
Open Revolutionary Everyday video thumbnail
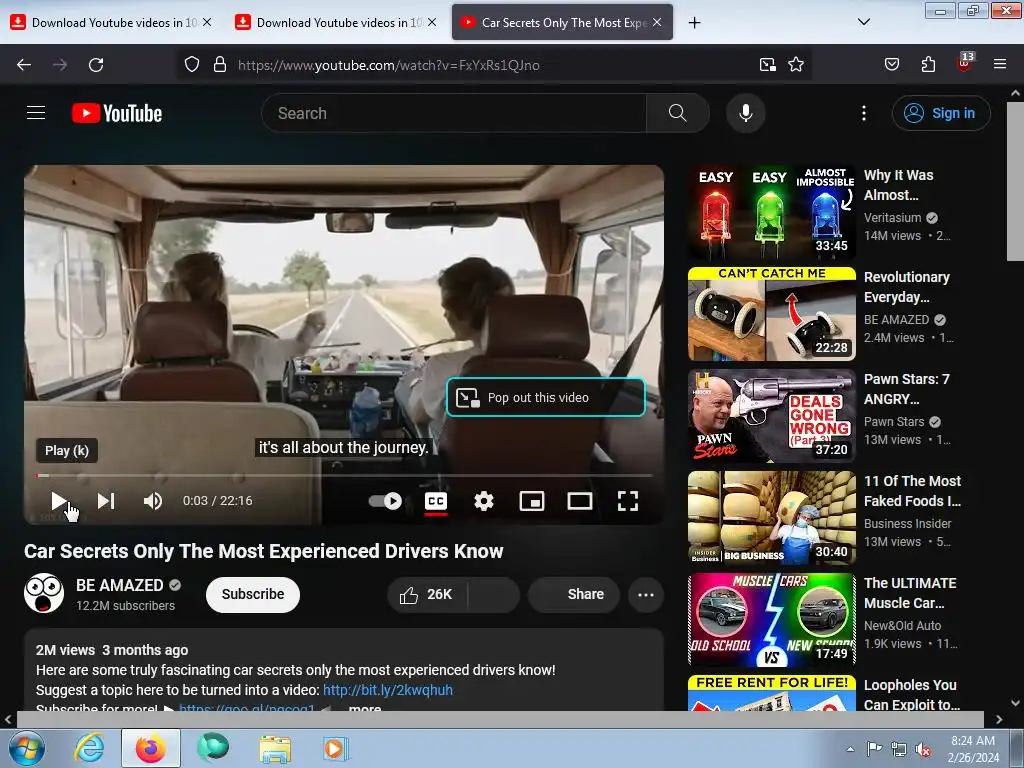[x=771, y=313]
